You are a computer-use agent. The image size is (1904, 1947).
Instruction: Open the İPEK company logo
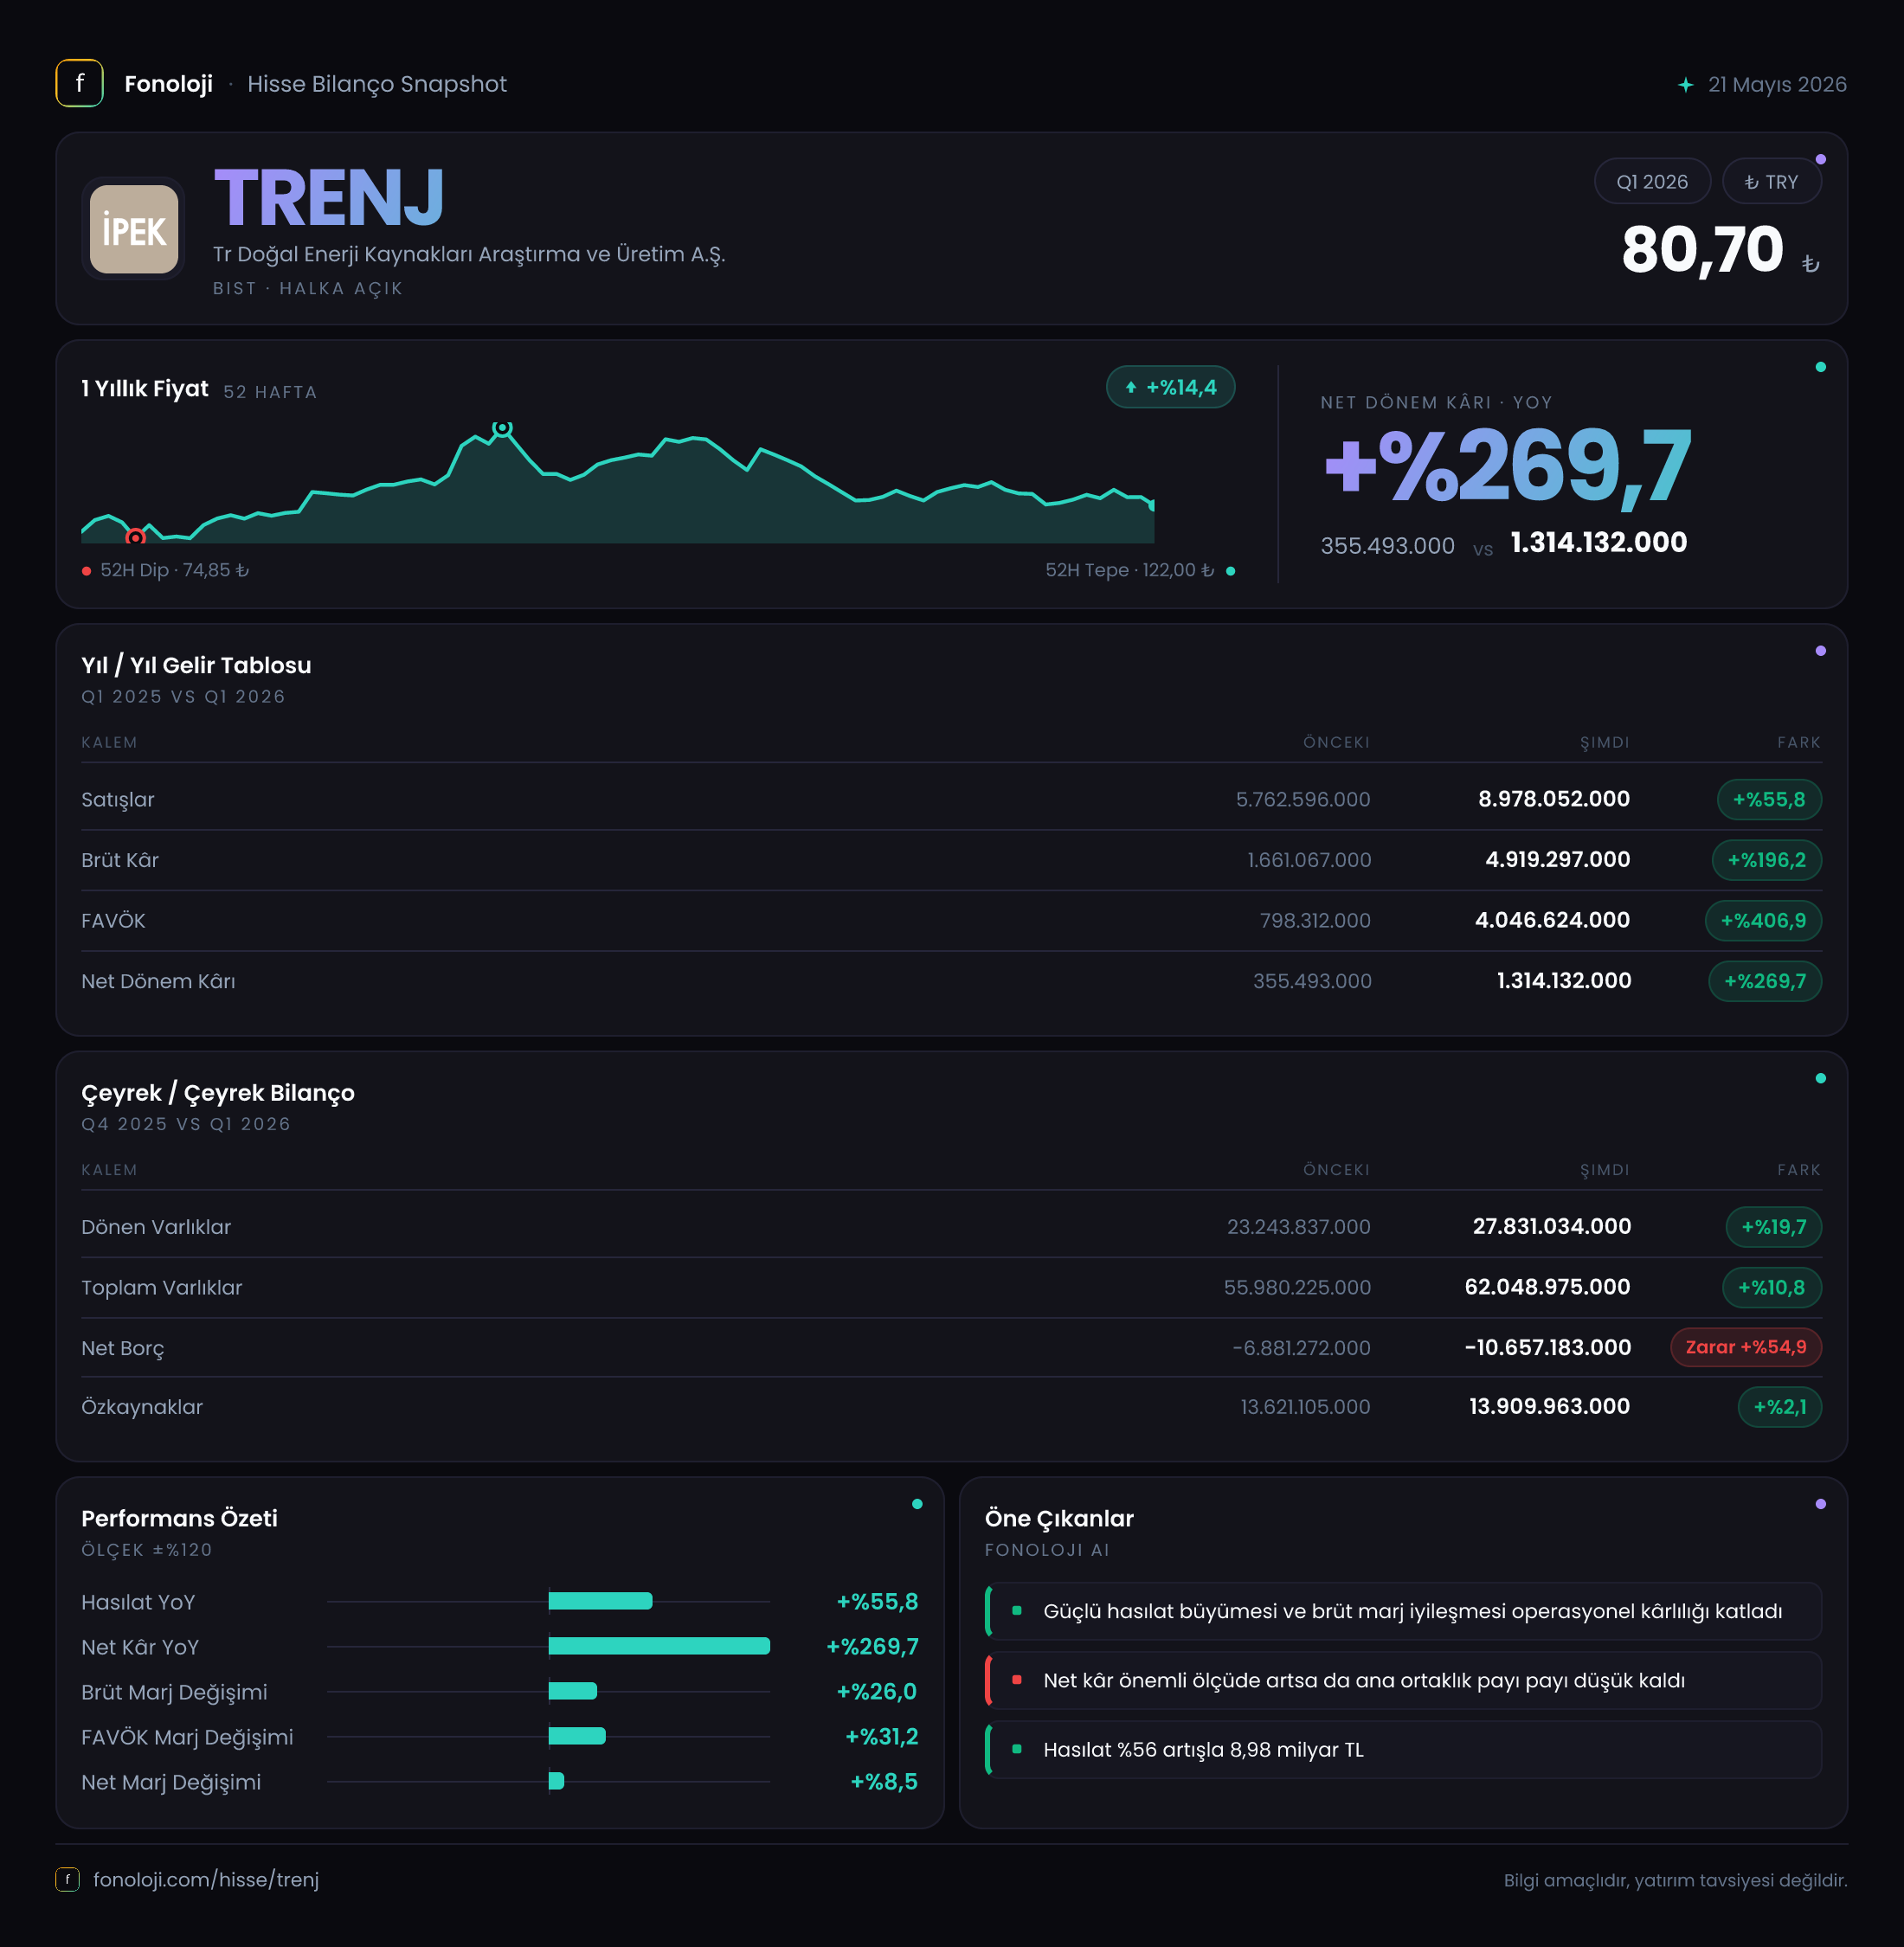coord(134,229)
